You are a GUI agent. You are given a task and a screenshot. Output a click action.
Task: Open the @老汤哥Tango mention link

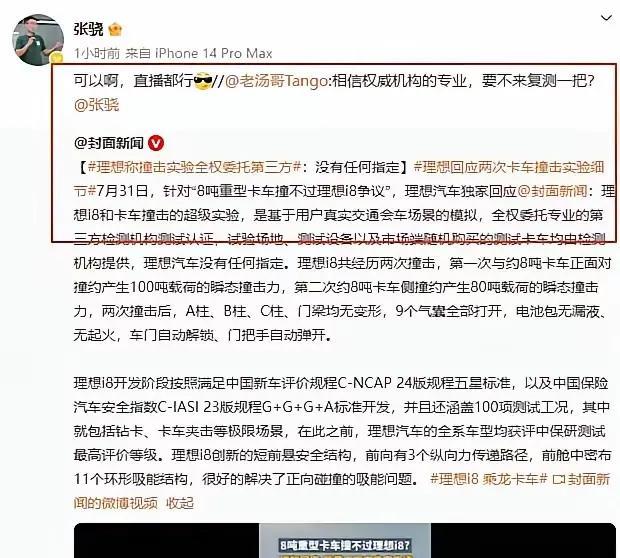point(276,81)
